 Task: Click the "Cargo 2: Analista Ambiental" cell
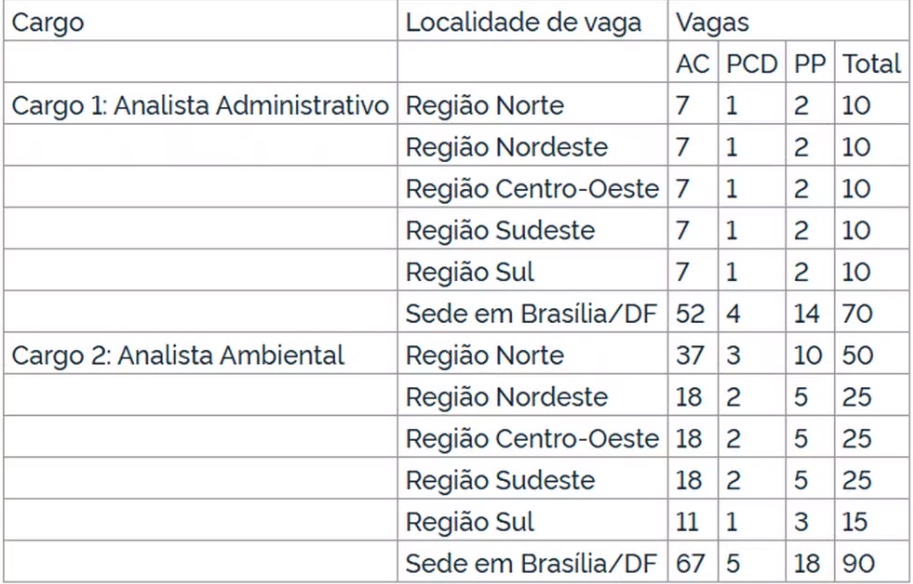tap(178, 355)
